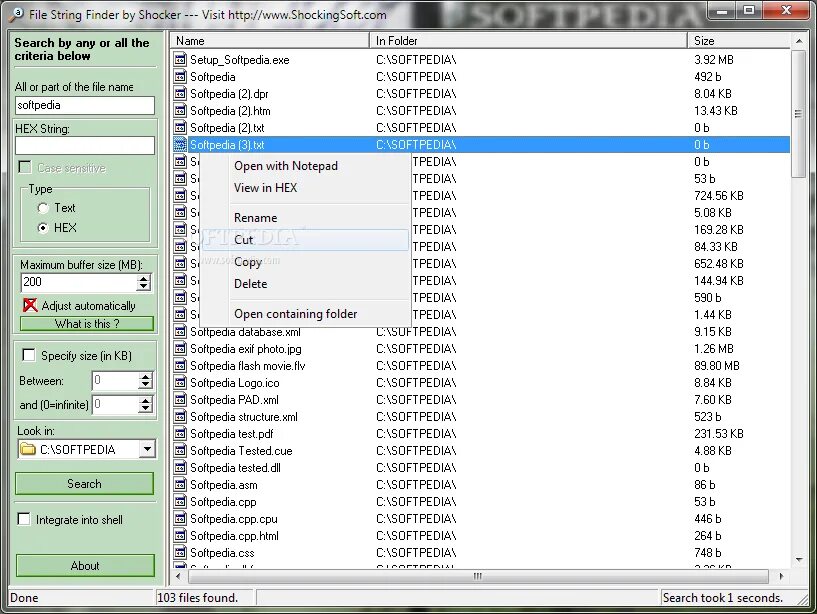Click file icon beside Softpedia (2).txt

180,128
